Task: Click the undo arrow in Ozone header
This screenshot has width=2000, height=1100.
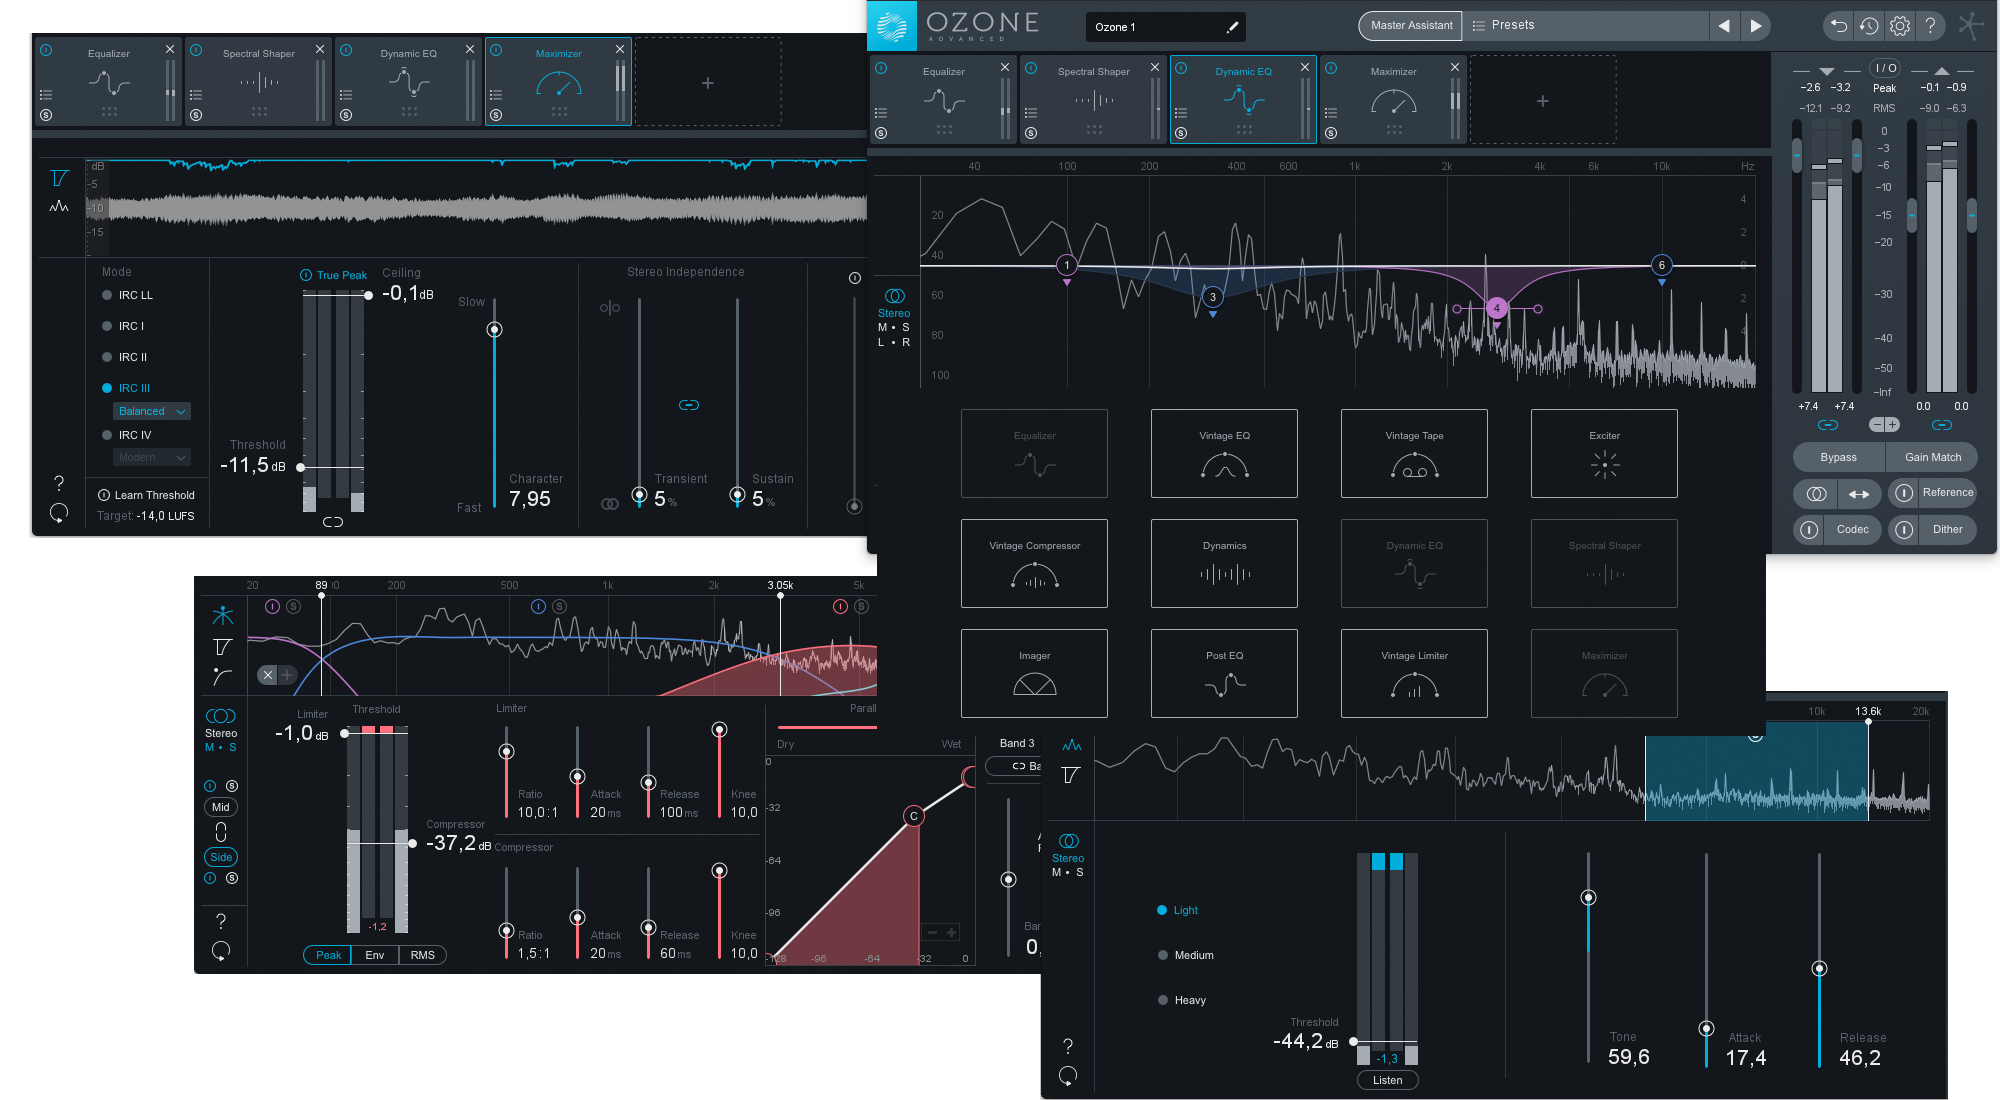Action: tap(1838, 26)
